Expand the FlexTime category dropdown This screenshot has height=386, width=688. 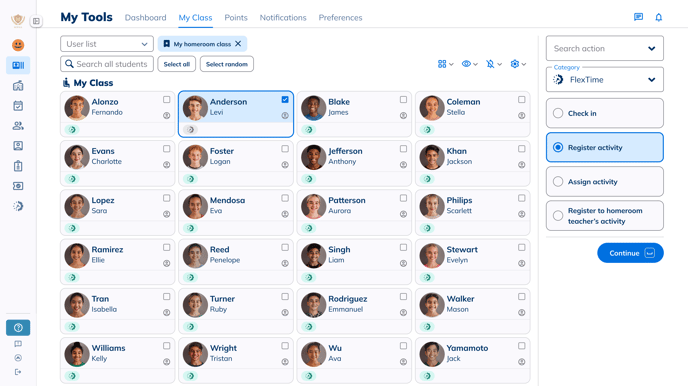(605, 79)
